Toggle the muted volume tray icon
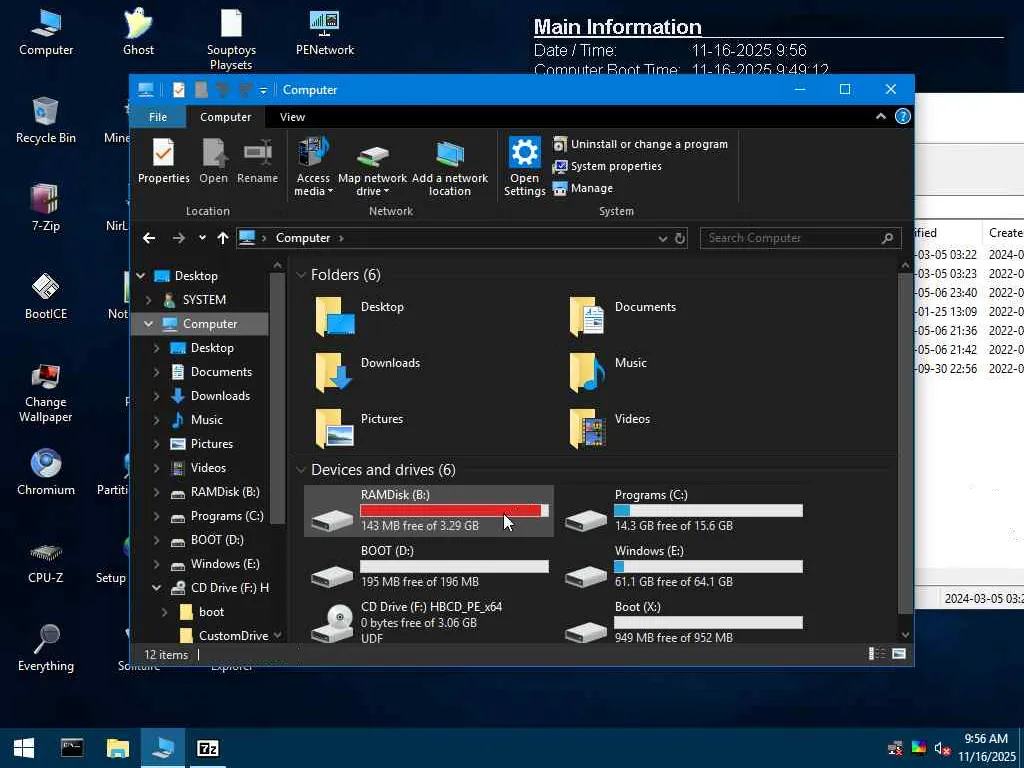The height and width of the screenshot is (768, 1024). [x=942, y=748]
